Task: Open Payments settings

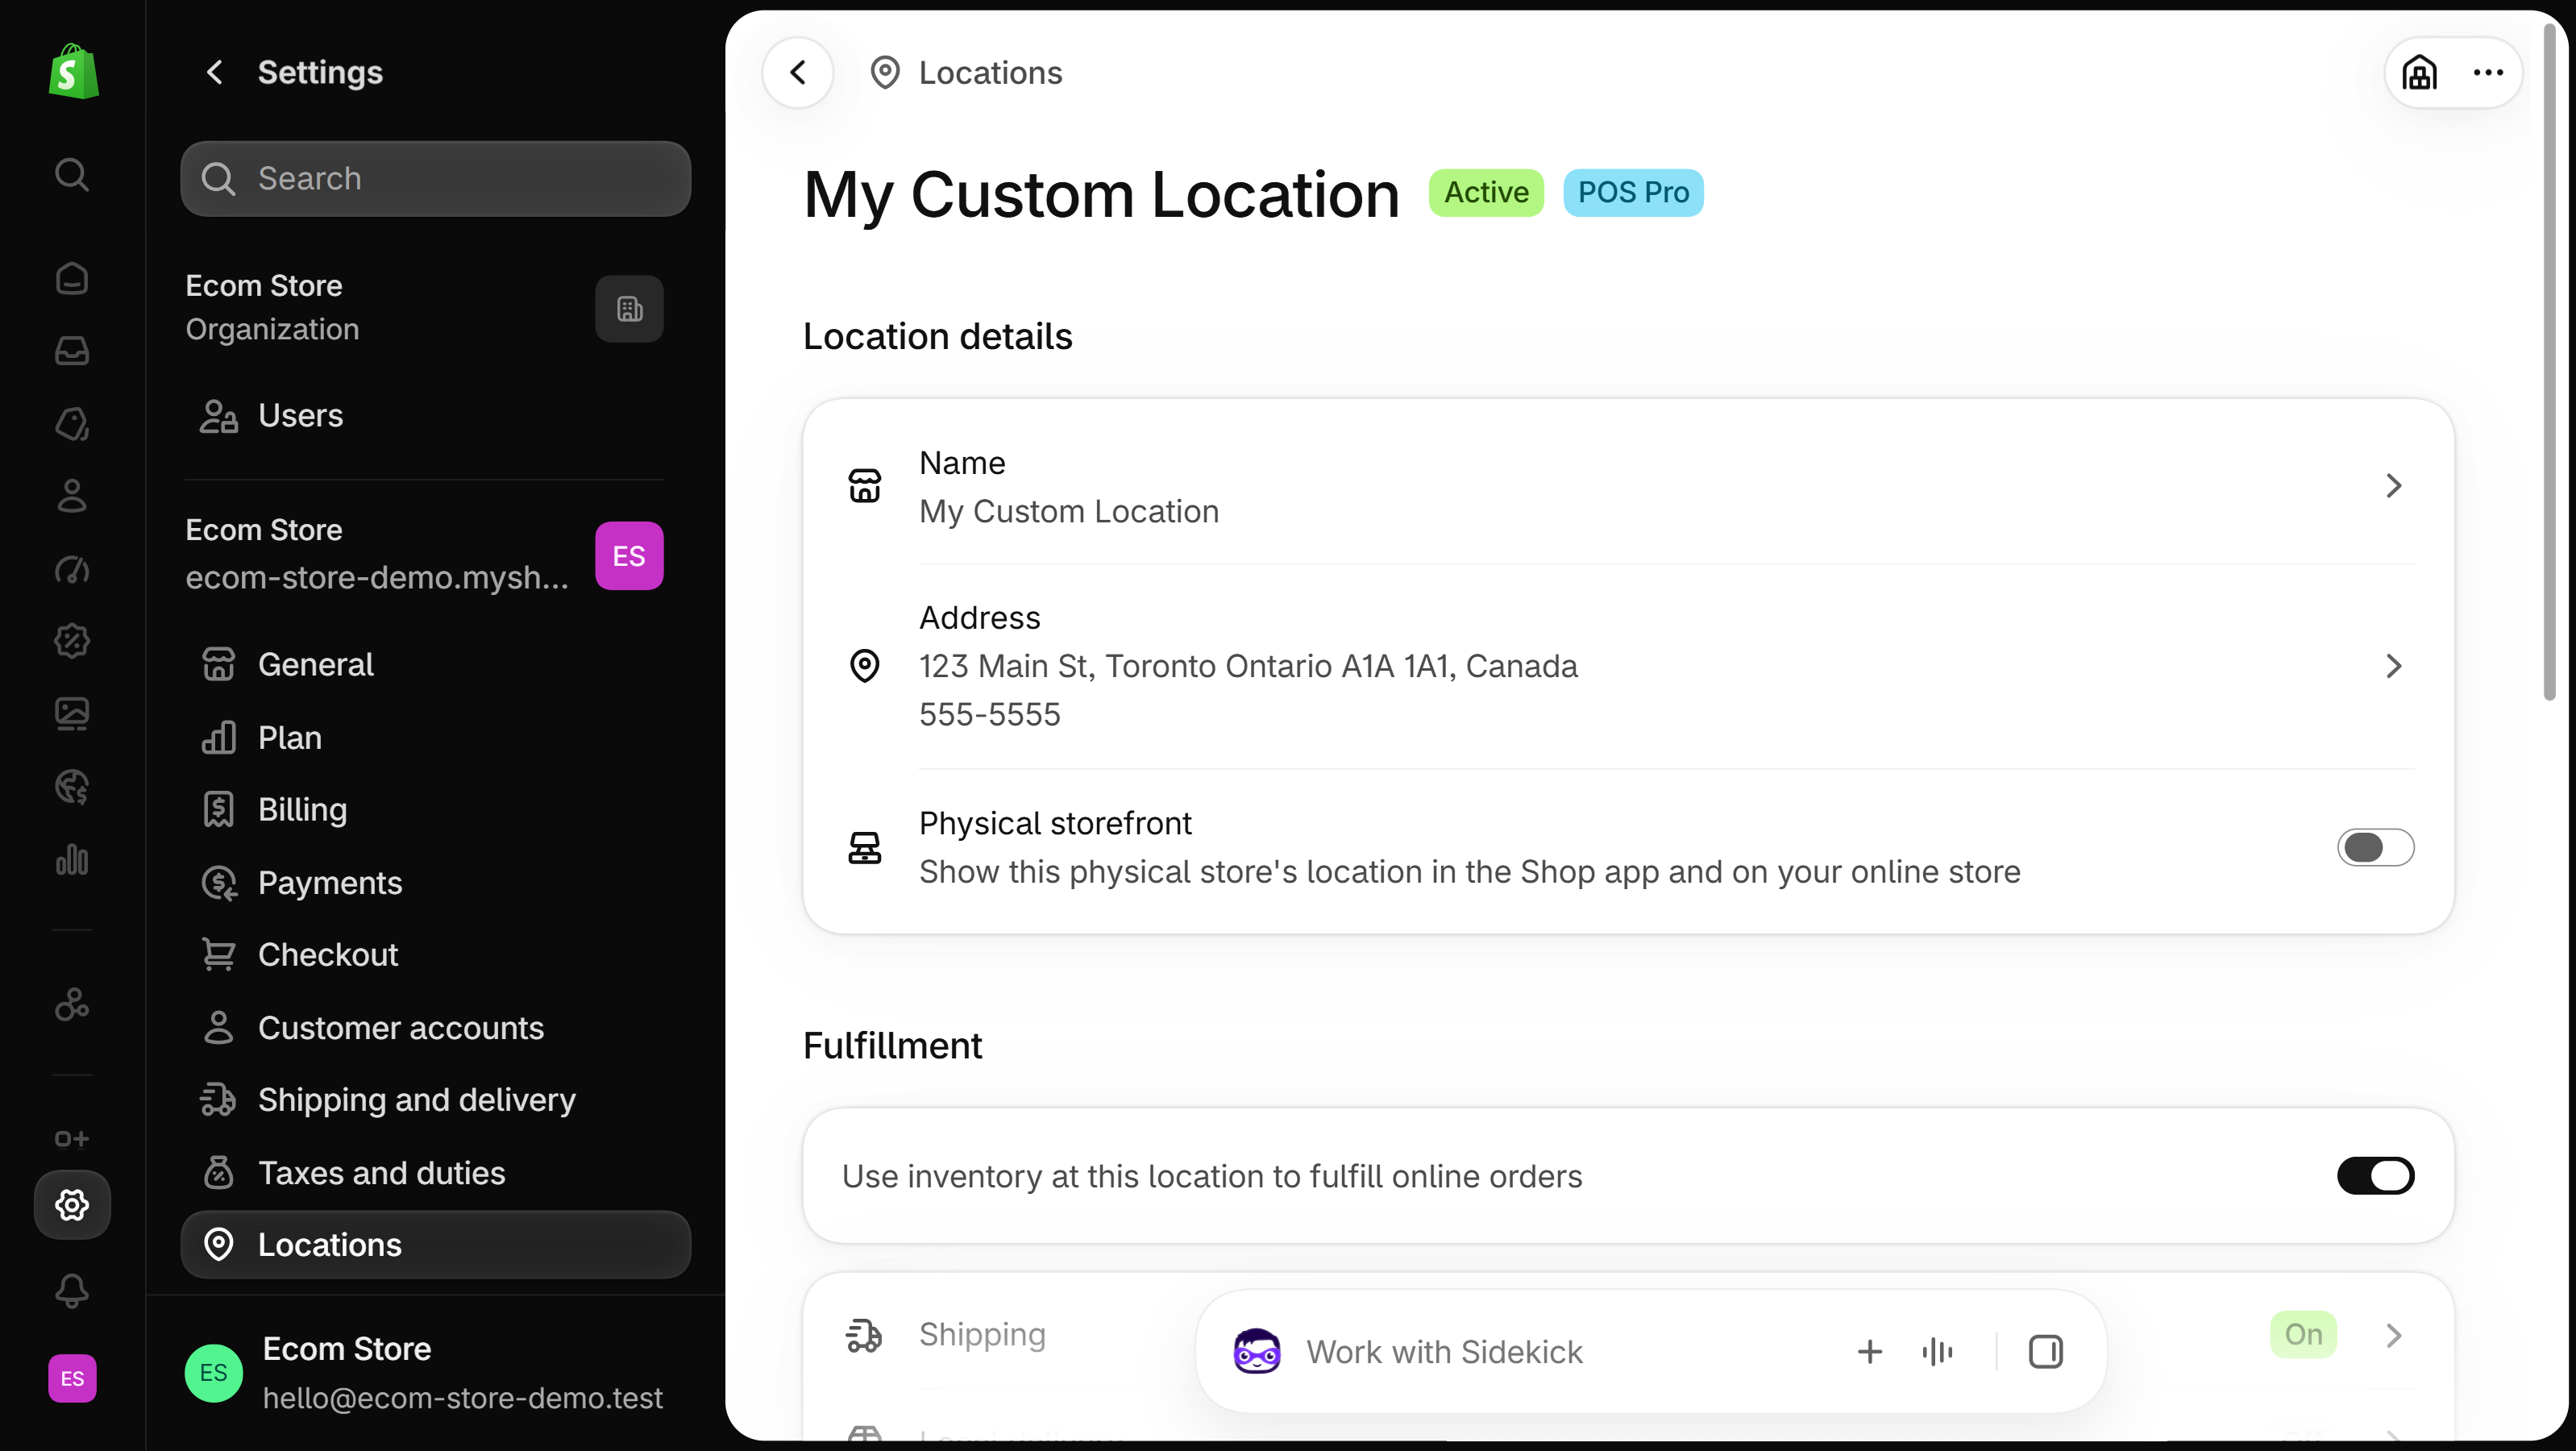Action: (x=435, y=882)
